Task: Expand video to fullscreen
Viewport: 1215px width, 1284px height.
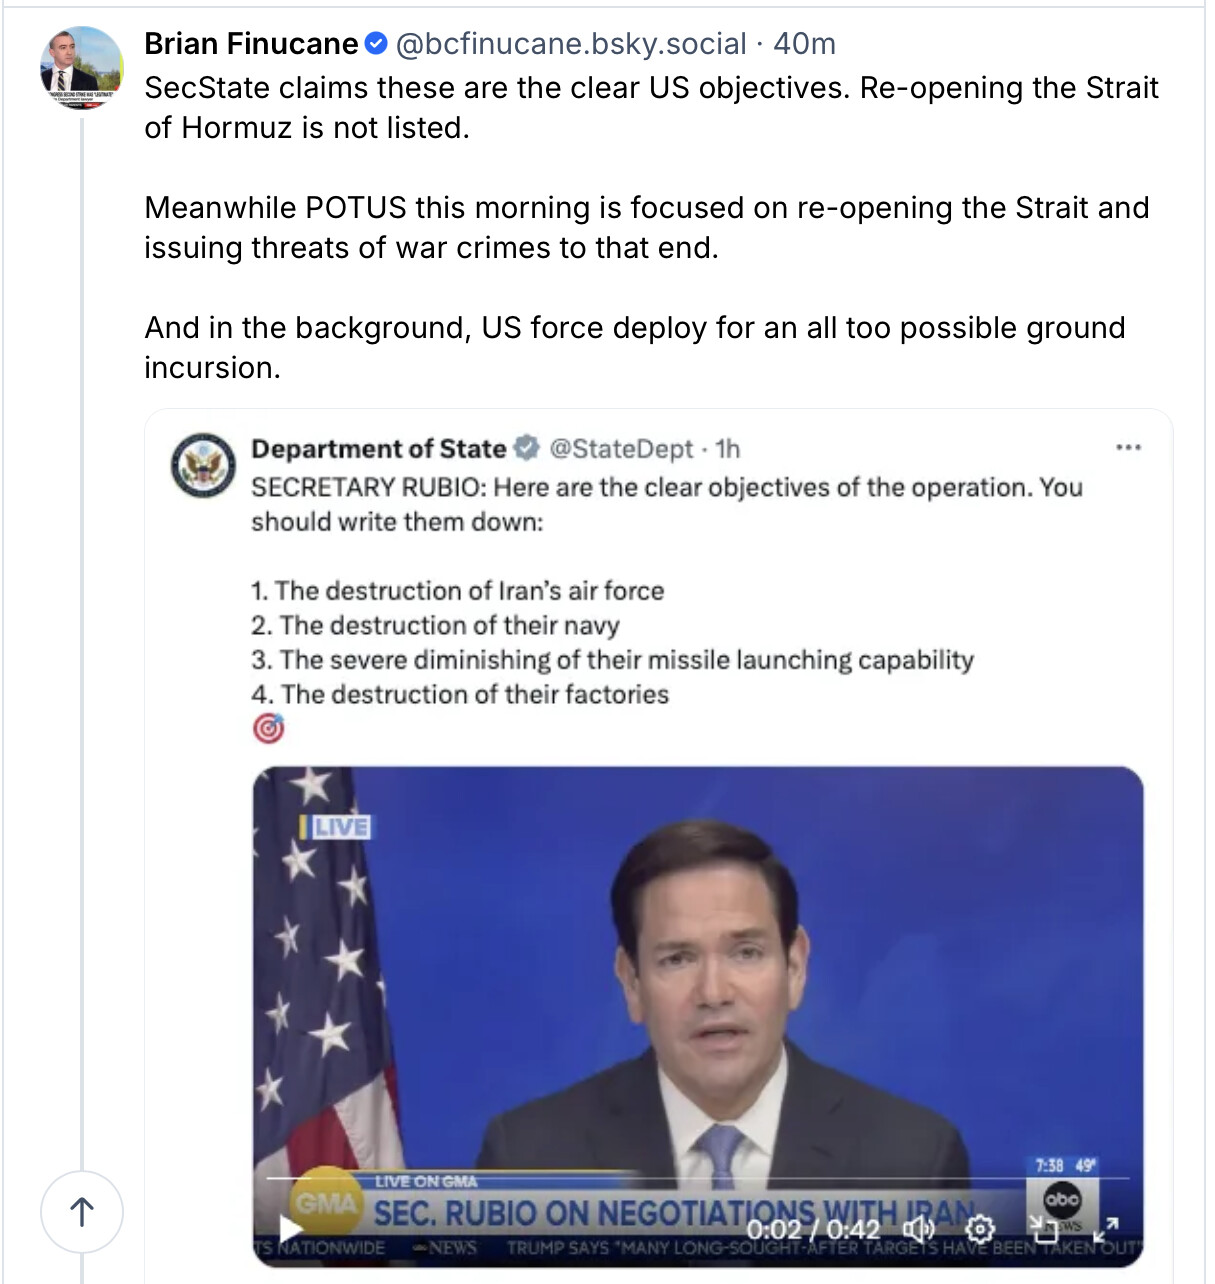Action: coord(1107,1228)
